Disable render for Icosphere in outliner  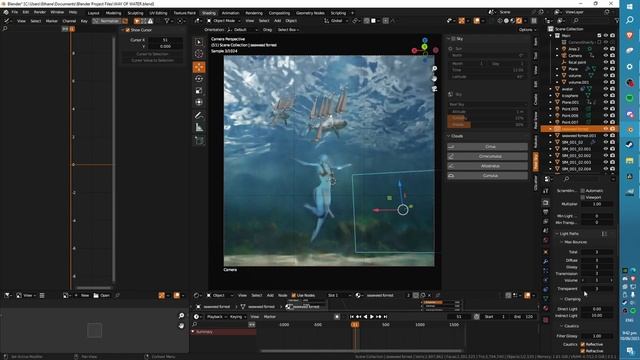tap(612, 96)
